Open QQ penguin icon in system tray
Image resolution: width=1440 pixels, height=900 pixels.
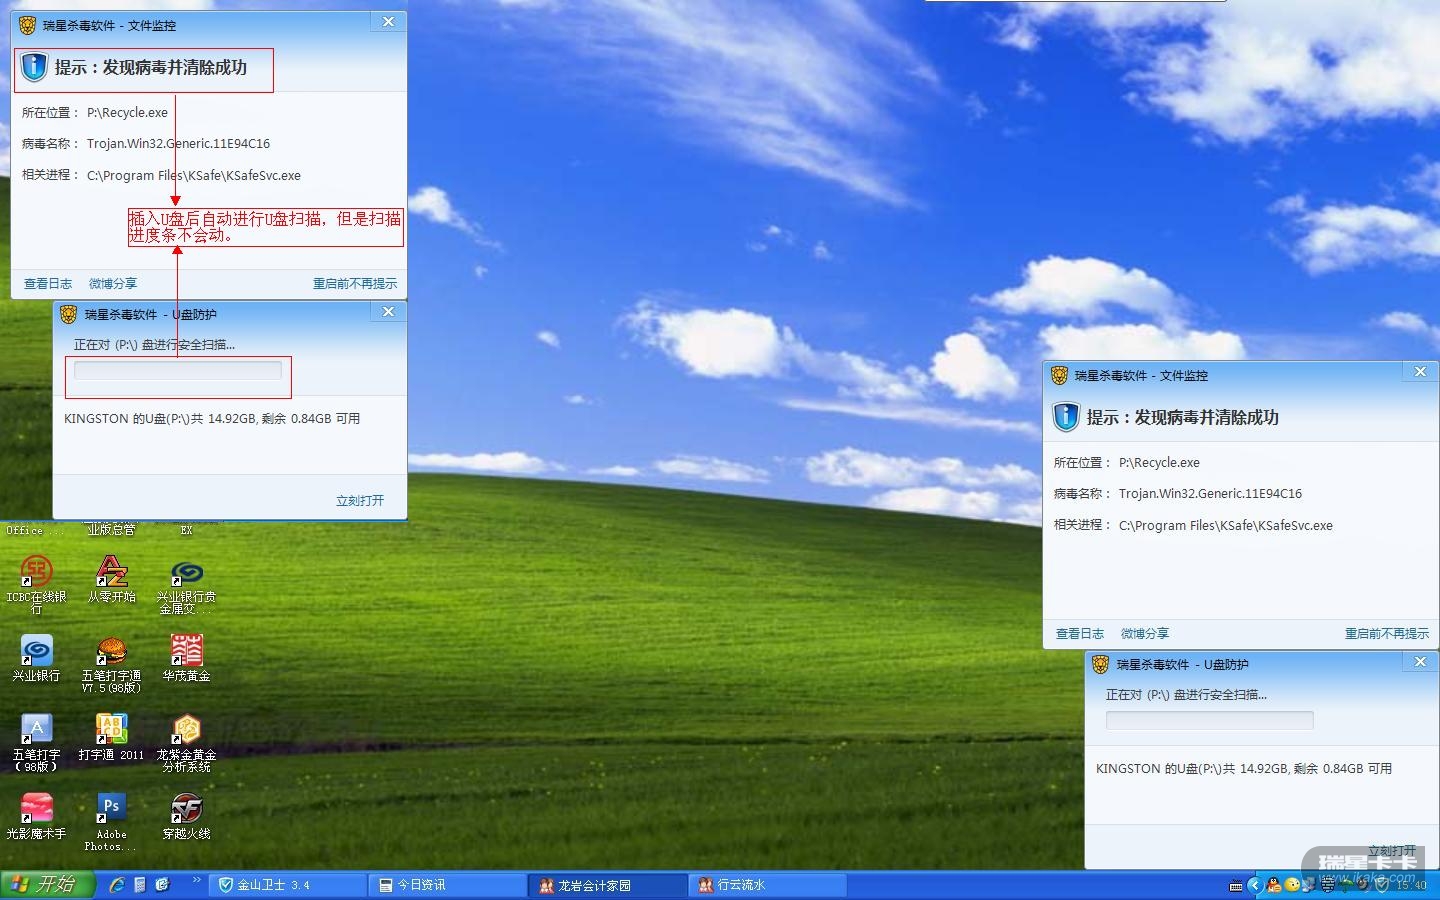click(1273, 885)
